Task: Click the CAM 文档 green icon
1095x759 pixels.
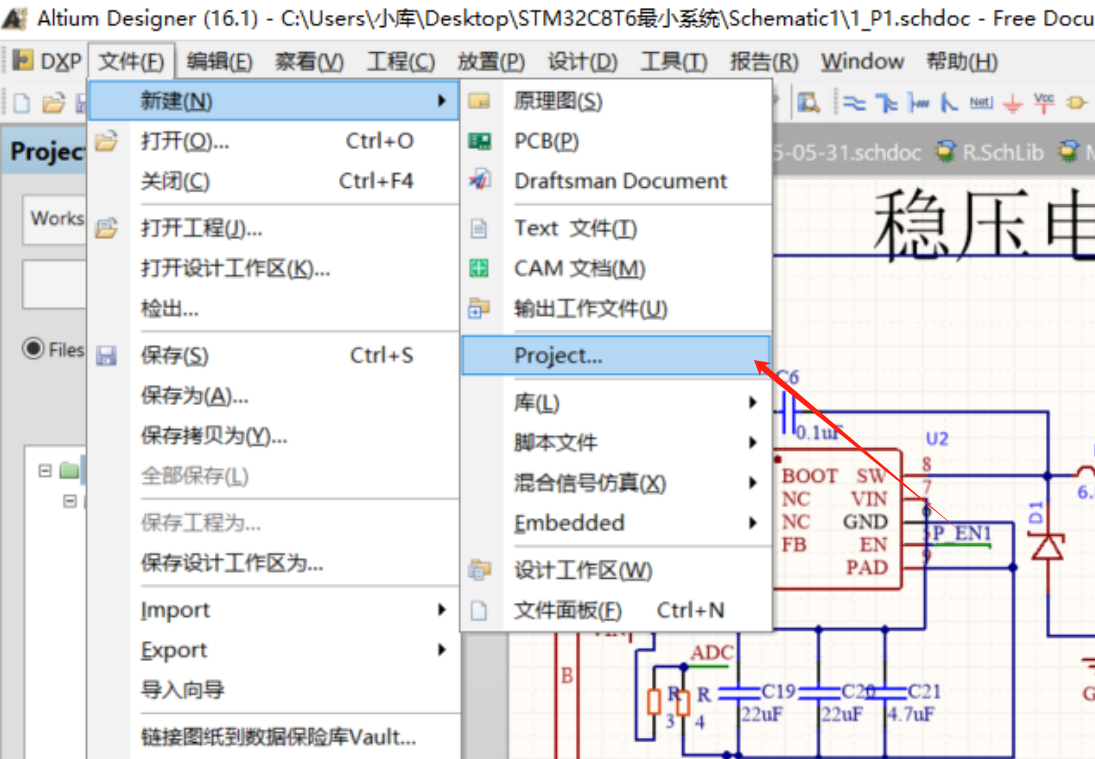Action: (479, 268)
